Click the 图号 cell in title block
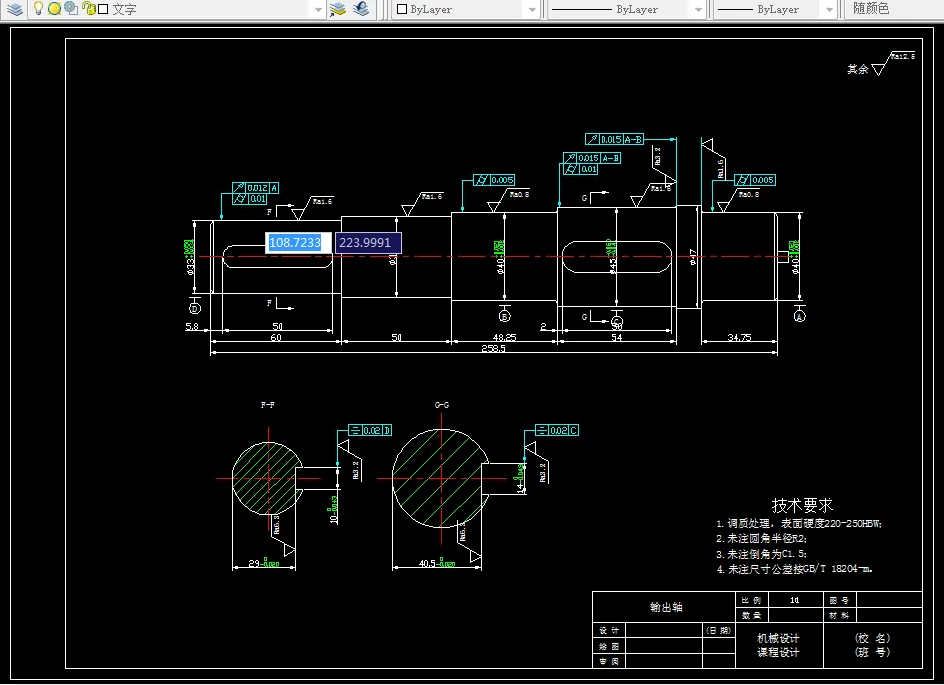This screenshot has height=685, width=944. pos(839,600)
